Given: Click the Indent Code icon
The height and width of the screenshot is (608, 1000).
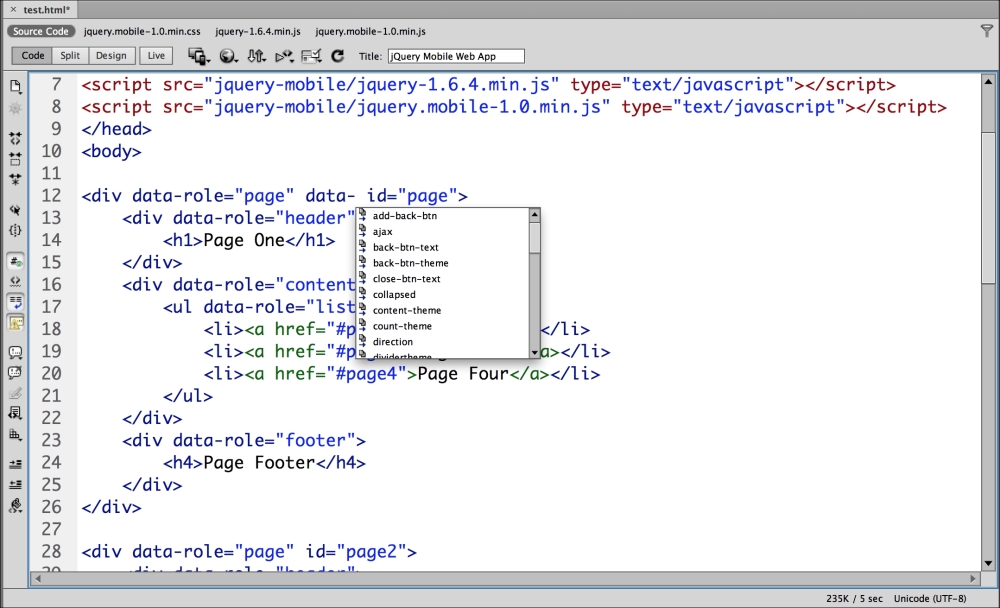Looking at the screenshot, I should (x=15, y=464).
